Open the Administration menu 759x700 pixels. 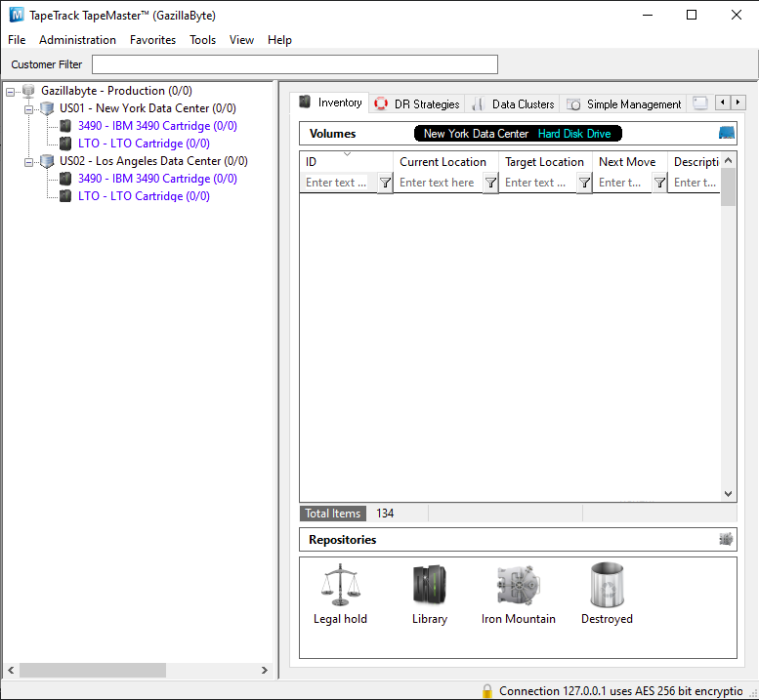tap(77, 40)
